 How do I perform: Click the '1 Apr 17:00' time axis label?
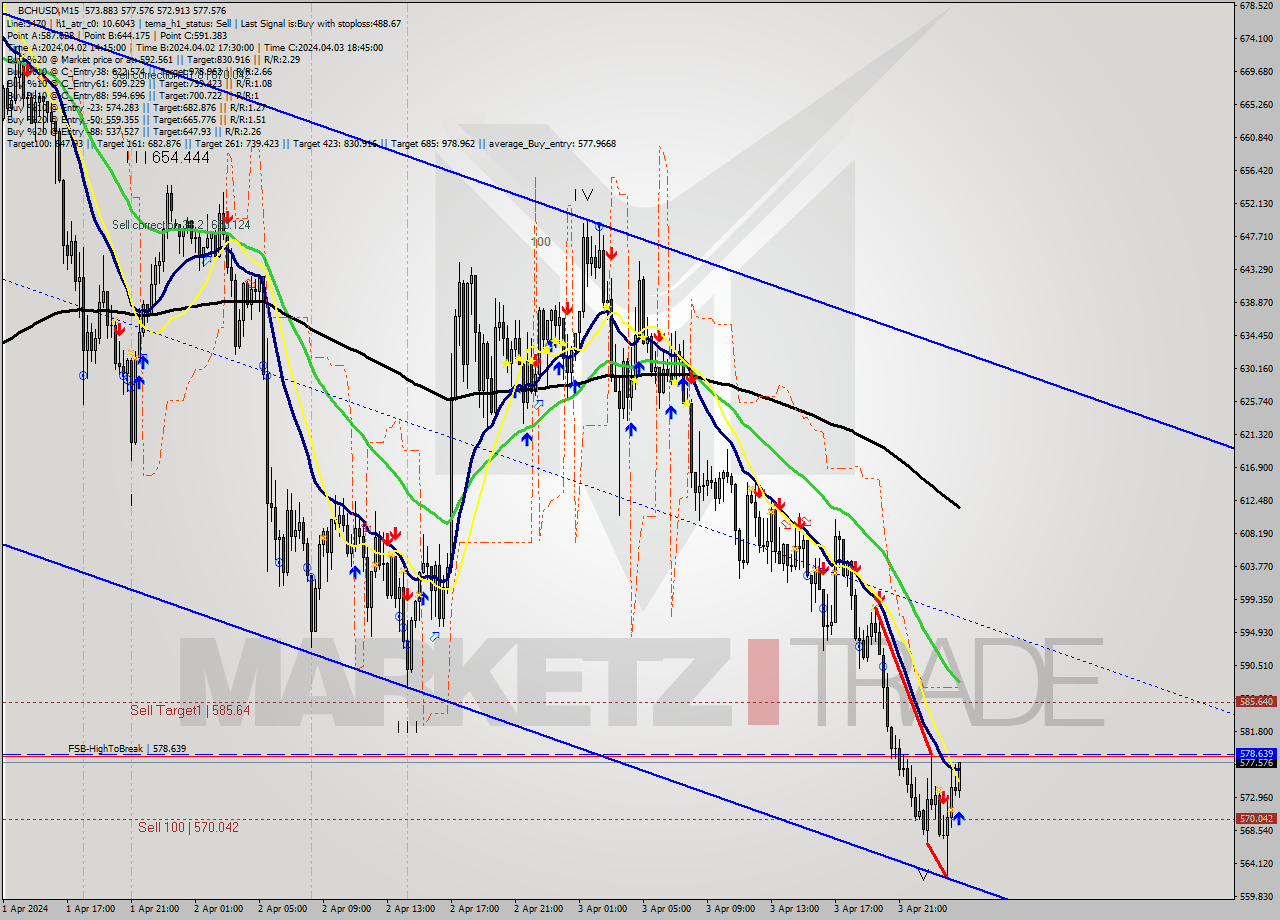point(91,910)
